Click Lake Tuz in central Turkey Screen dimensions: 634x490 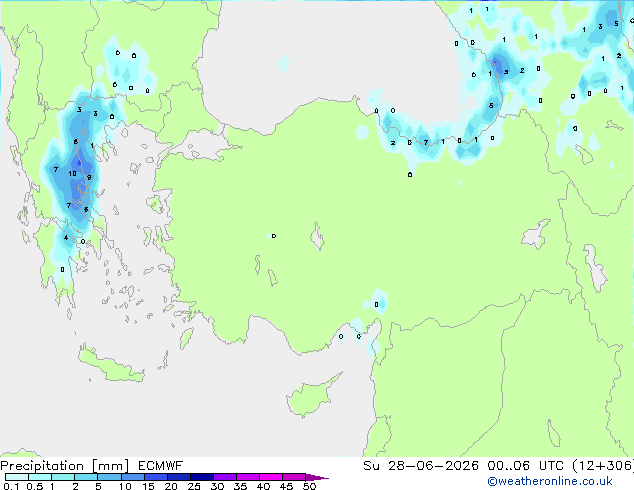coord(317,237)
